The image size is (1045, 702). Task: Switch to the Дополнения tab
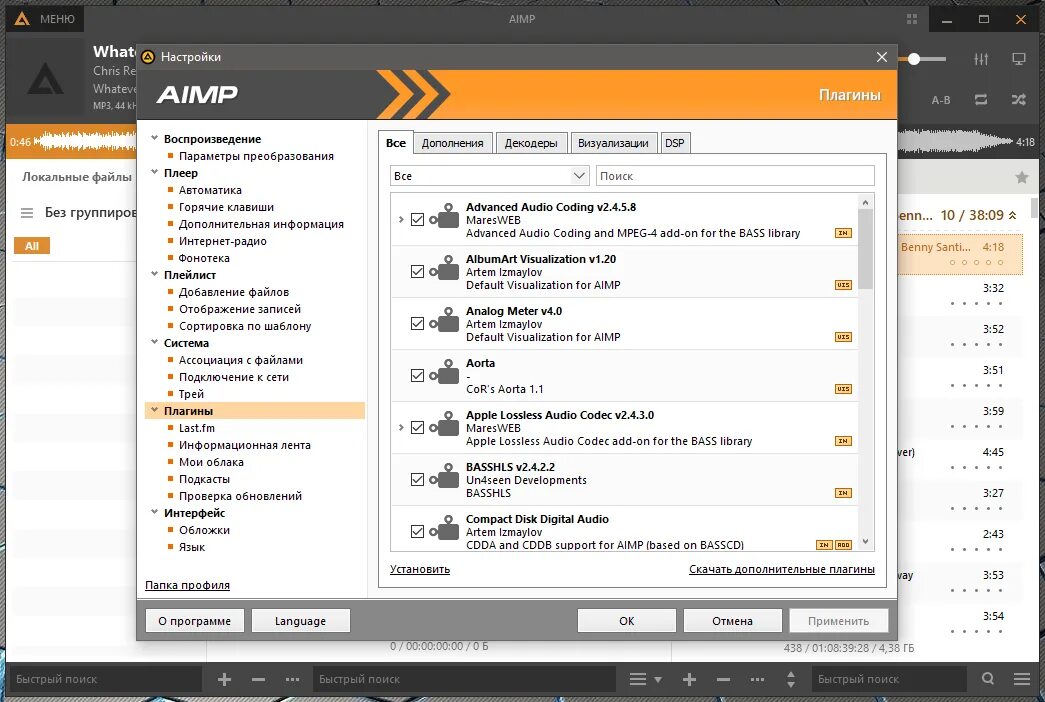click(x=453, y=143)
